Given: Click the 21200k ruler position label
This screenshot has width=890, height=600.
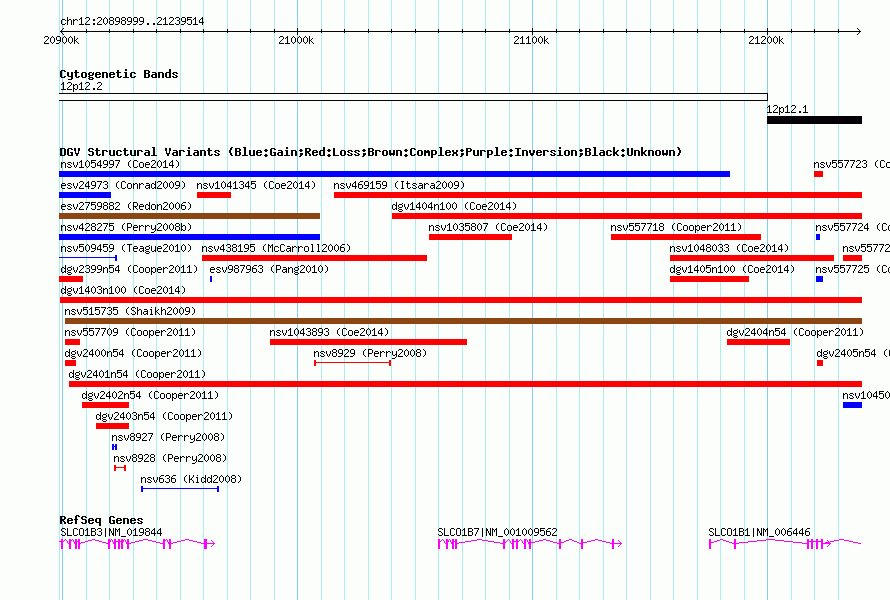Looking at the screenshot, I should [766, 40].
